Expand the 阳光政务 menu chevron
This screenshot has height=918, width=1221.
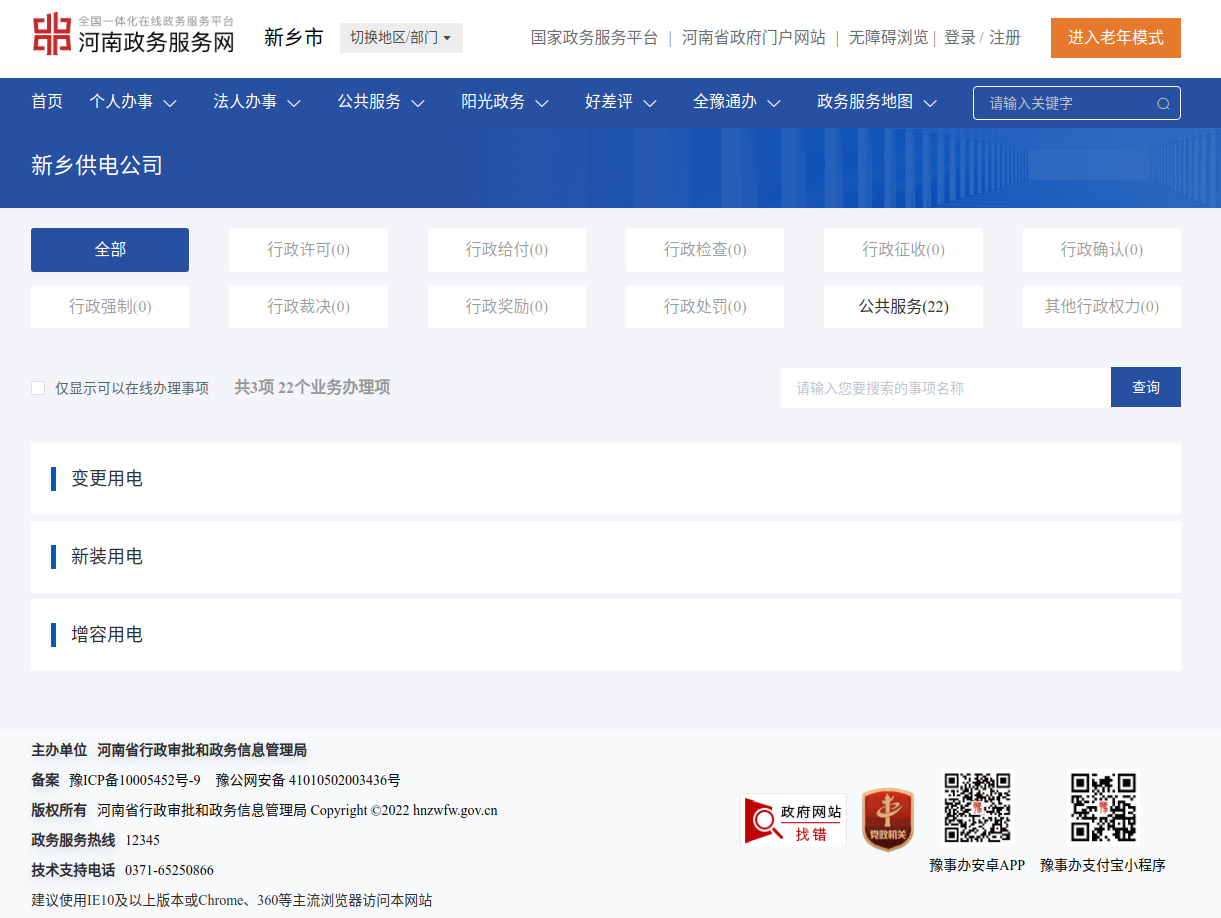click(542, 103)
